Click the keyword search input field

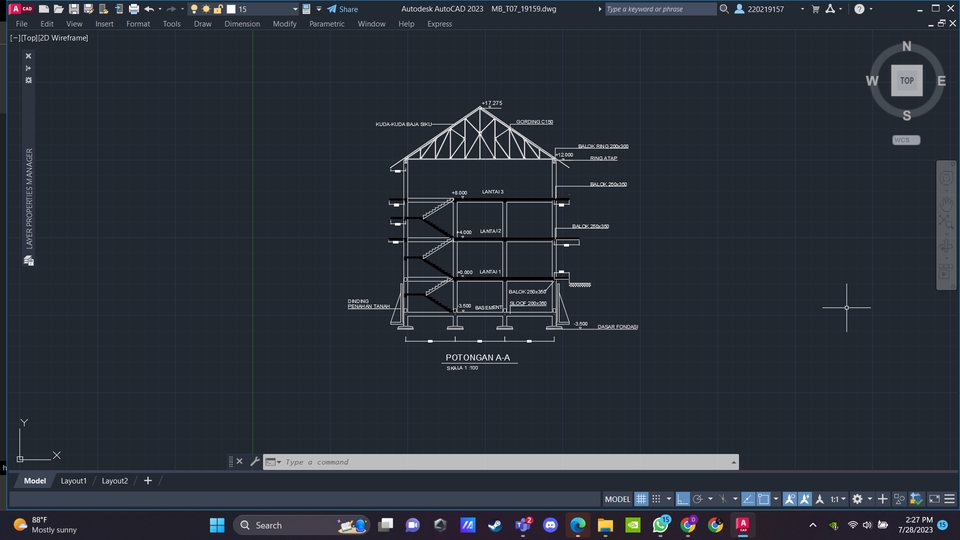pos(660,9)
